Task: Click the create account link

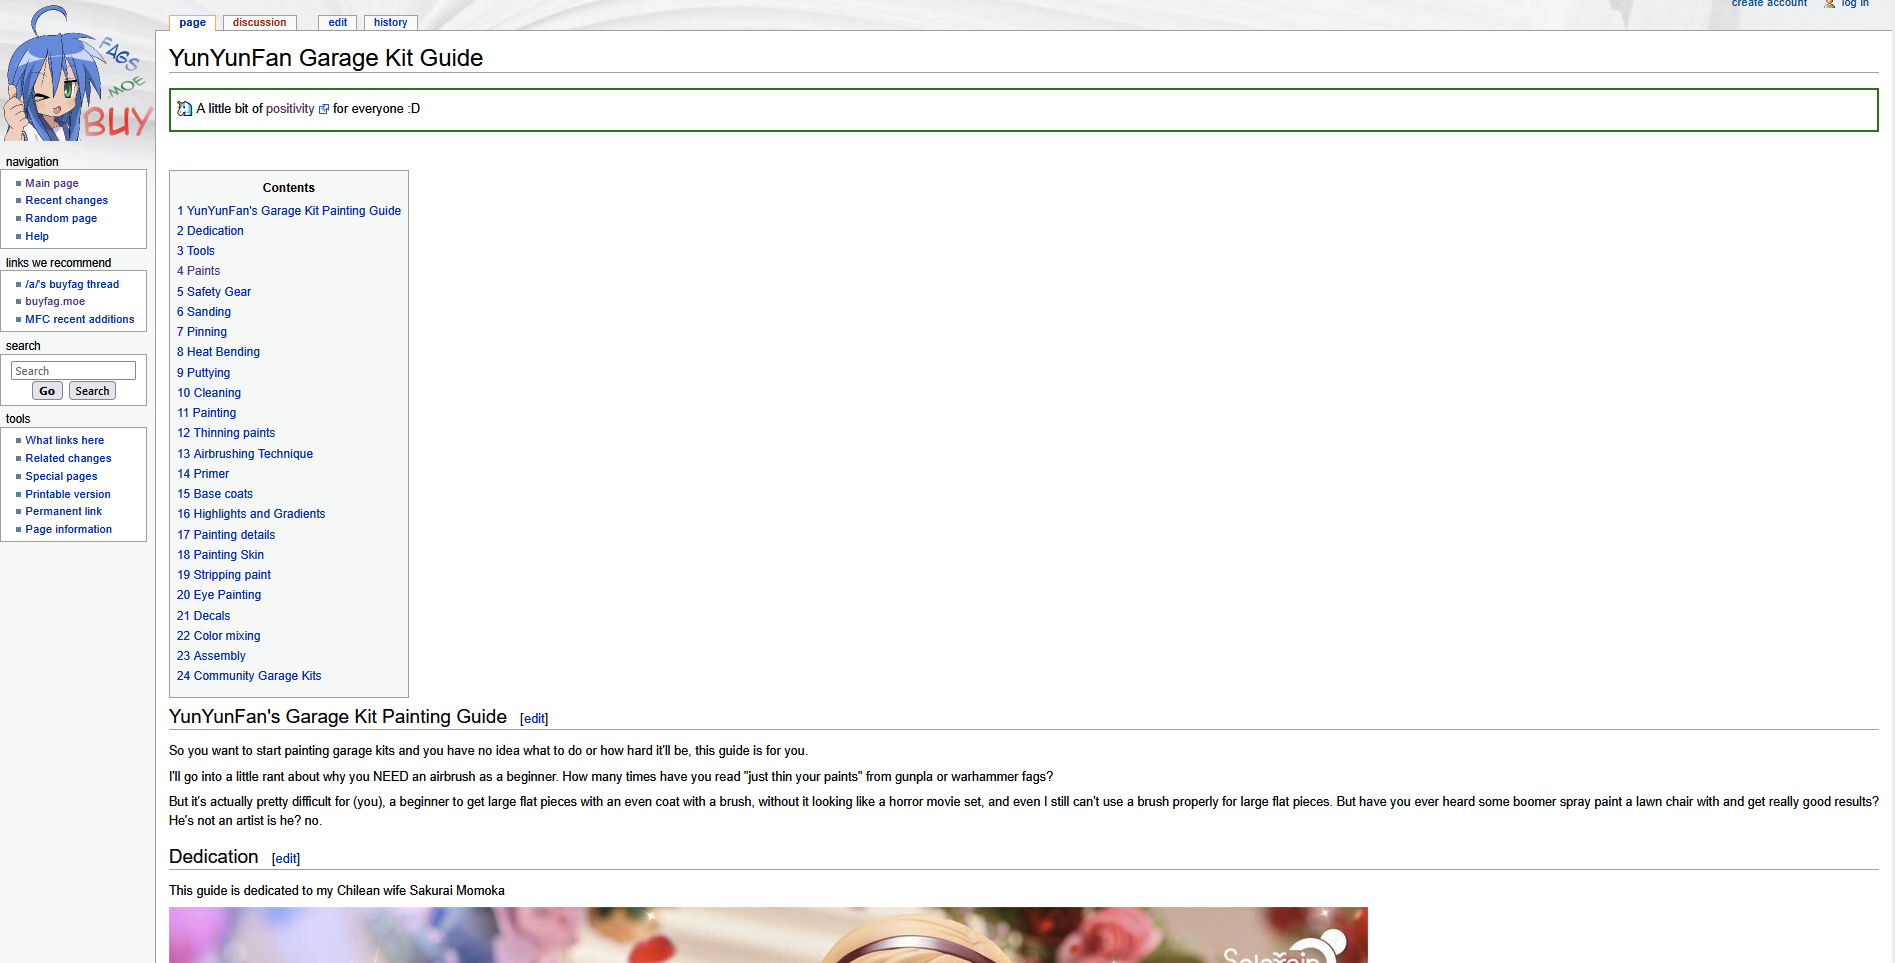Action: pyautogui.click(x=1769, y=4)
